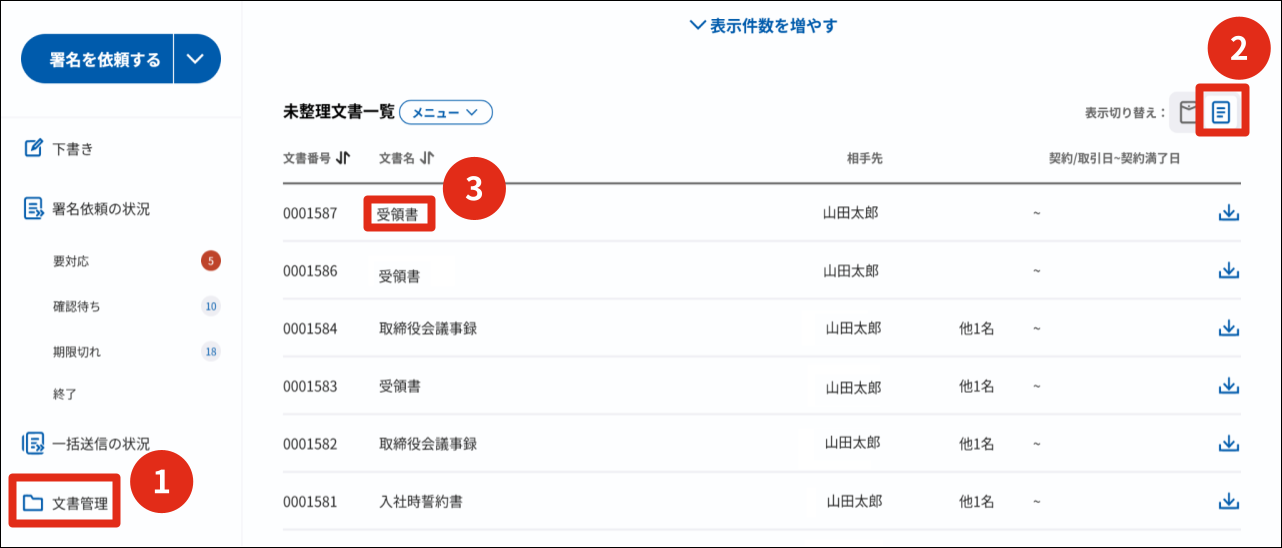Expand the 署名を依頼する dropdown arrow
This screenshot has width=1282, height=548.
[196, 59]
